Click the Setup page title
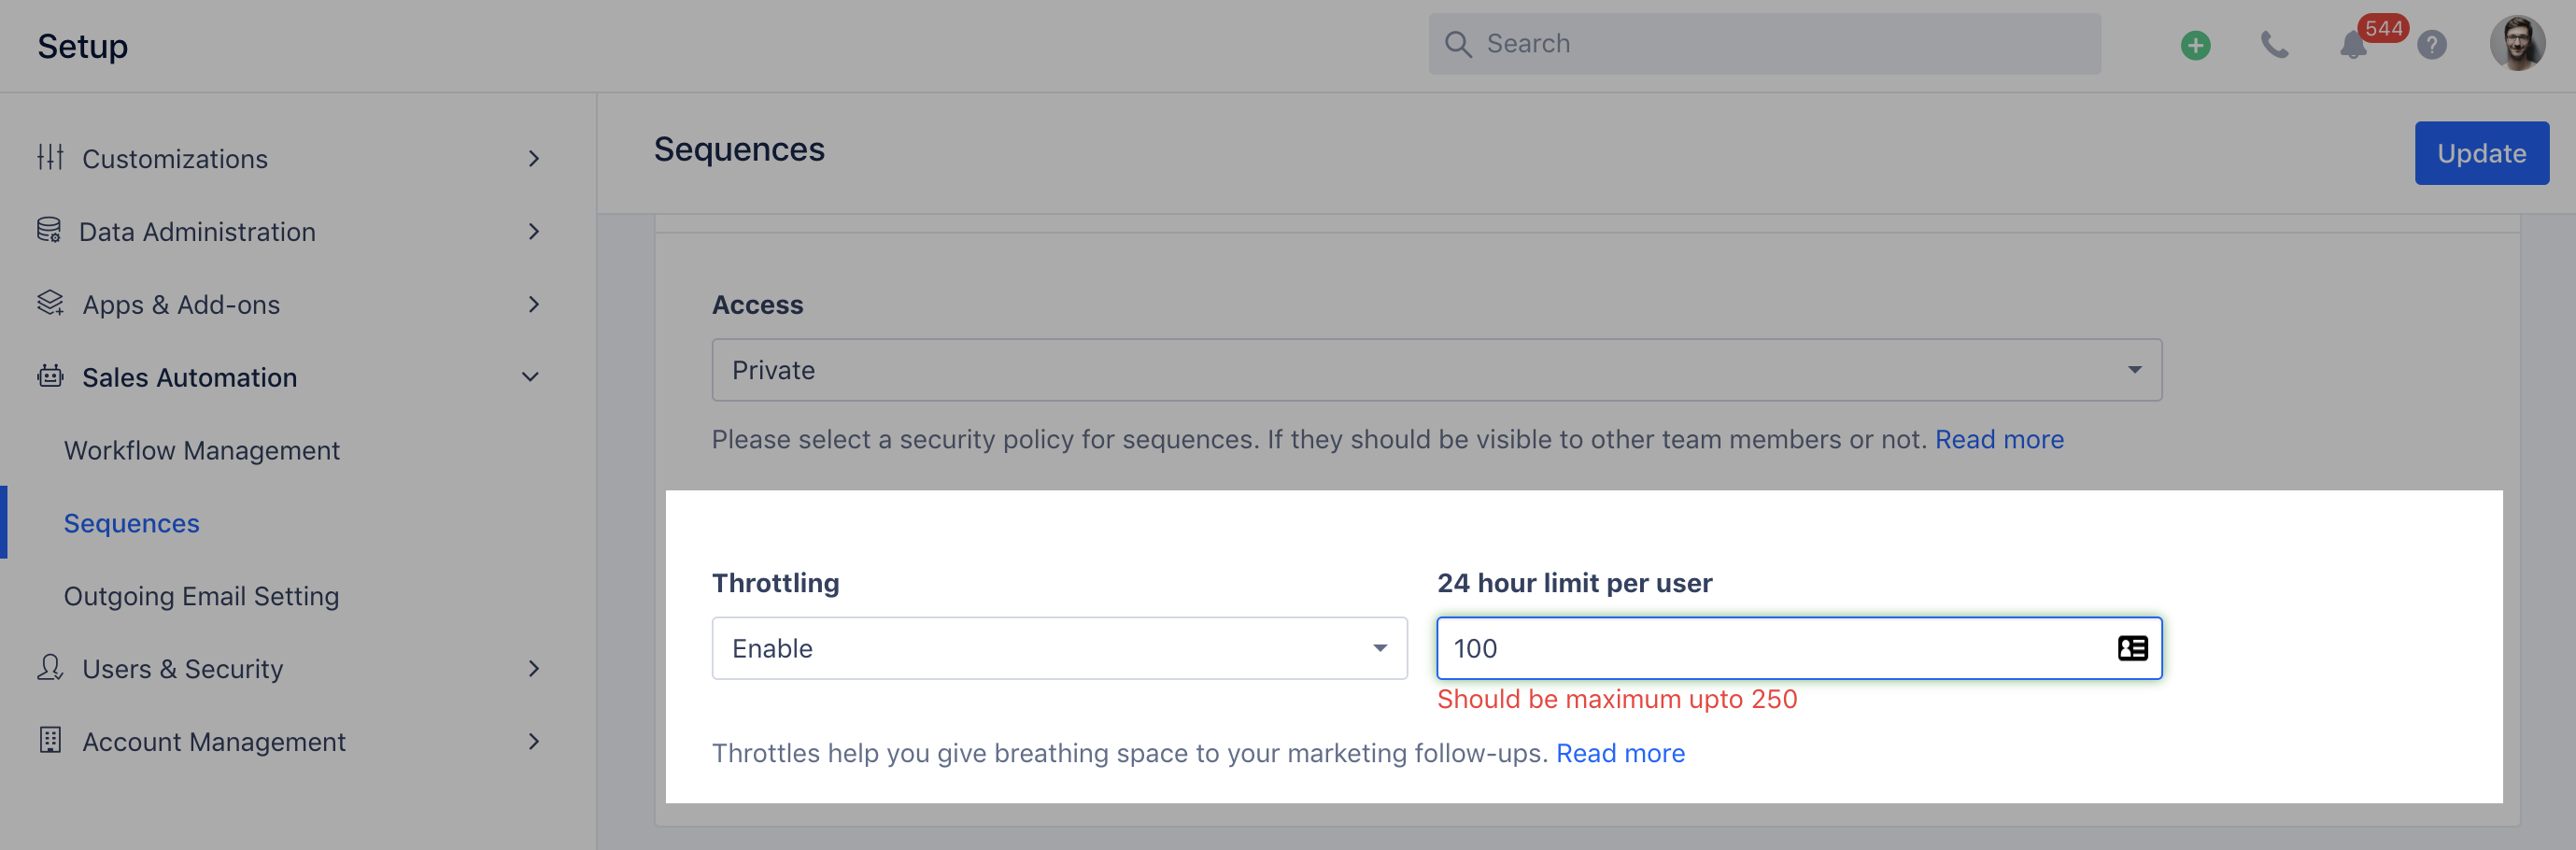Viewport: 2576px width, 850px height. 82,46
